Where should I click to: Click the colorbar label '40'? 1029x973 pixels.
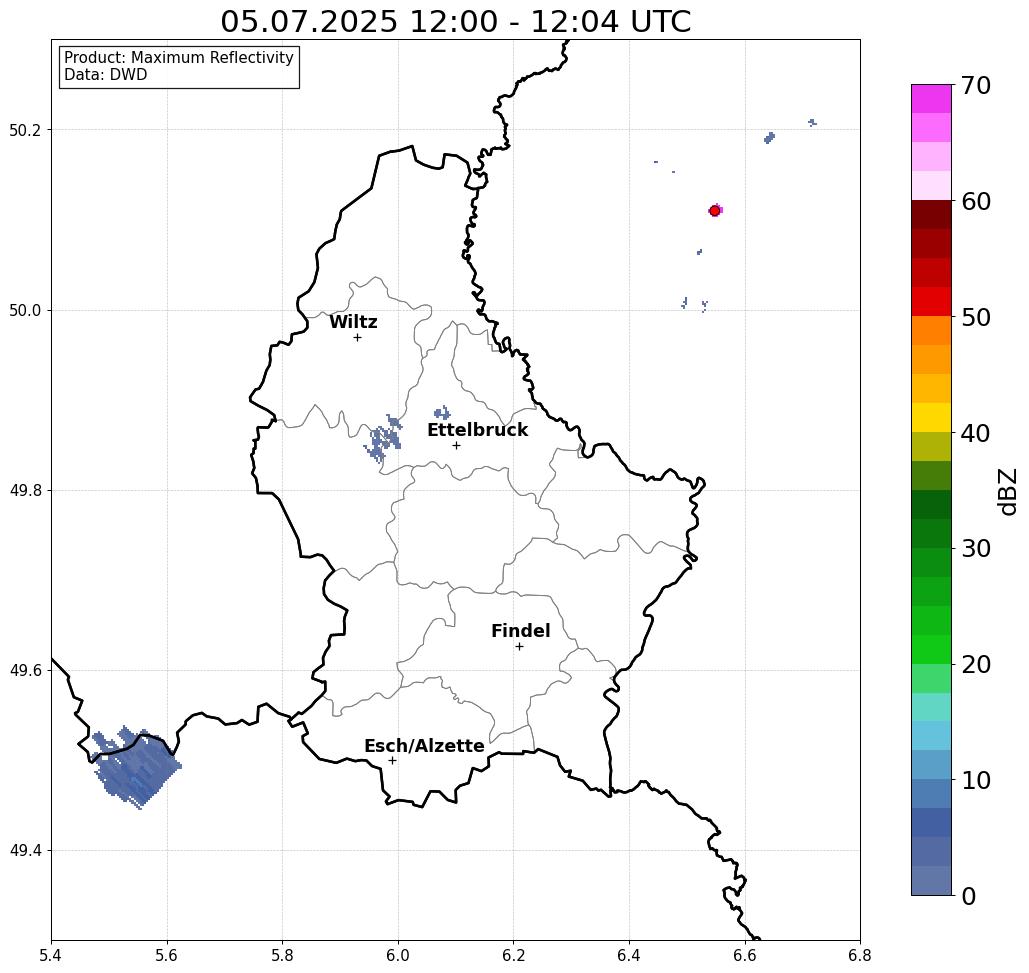975,433
